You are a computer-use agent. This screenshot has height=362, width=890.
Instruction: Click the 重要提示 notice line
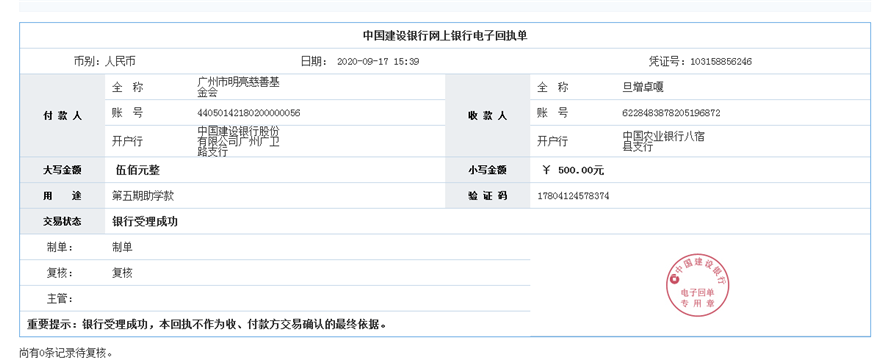tap(208, 325)
